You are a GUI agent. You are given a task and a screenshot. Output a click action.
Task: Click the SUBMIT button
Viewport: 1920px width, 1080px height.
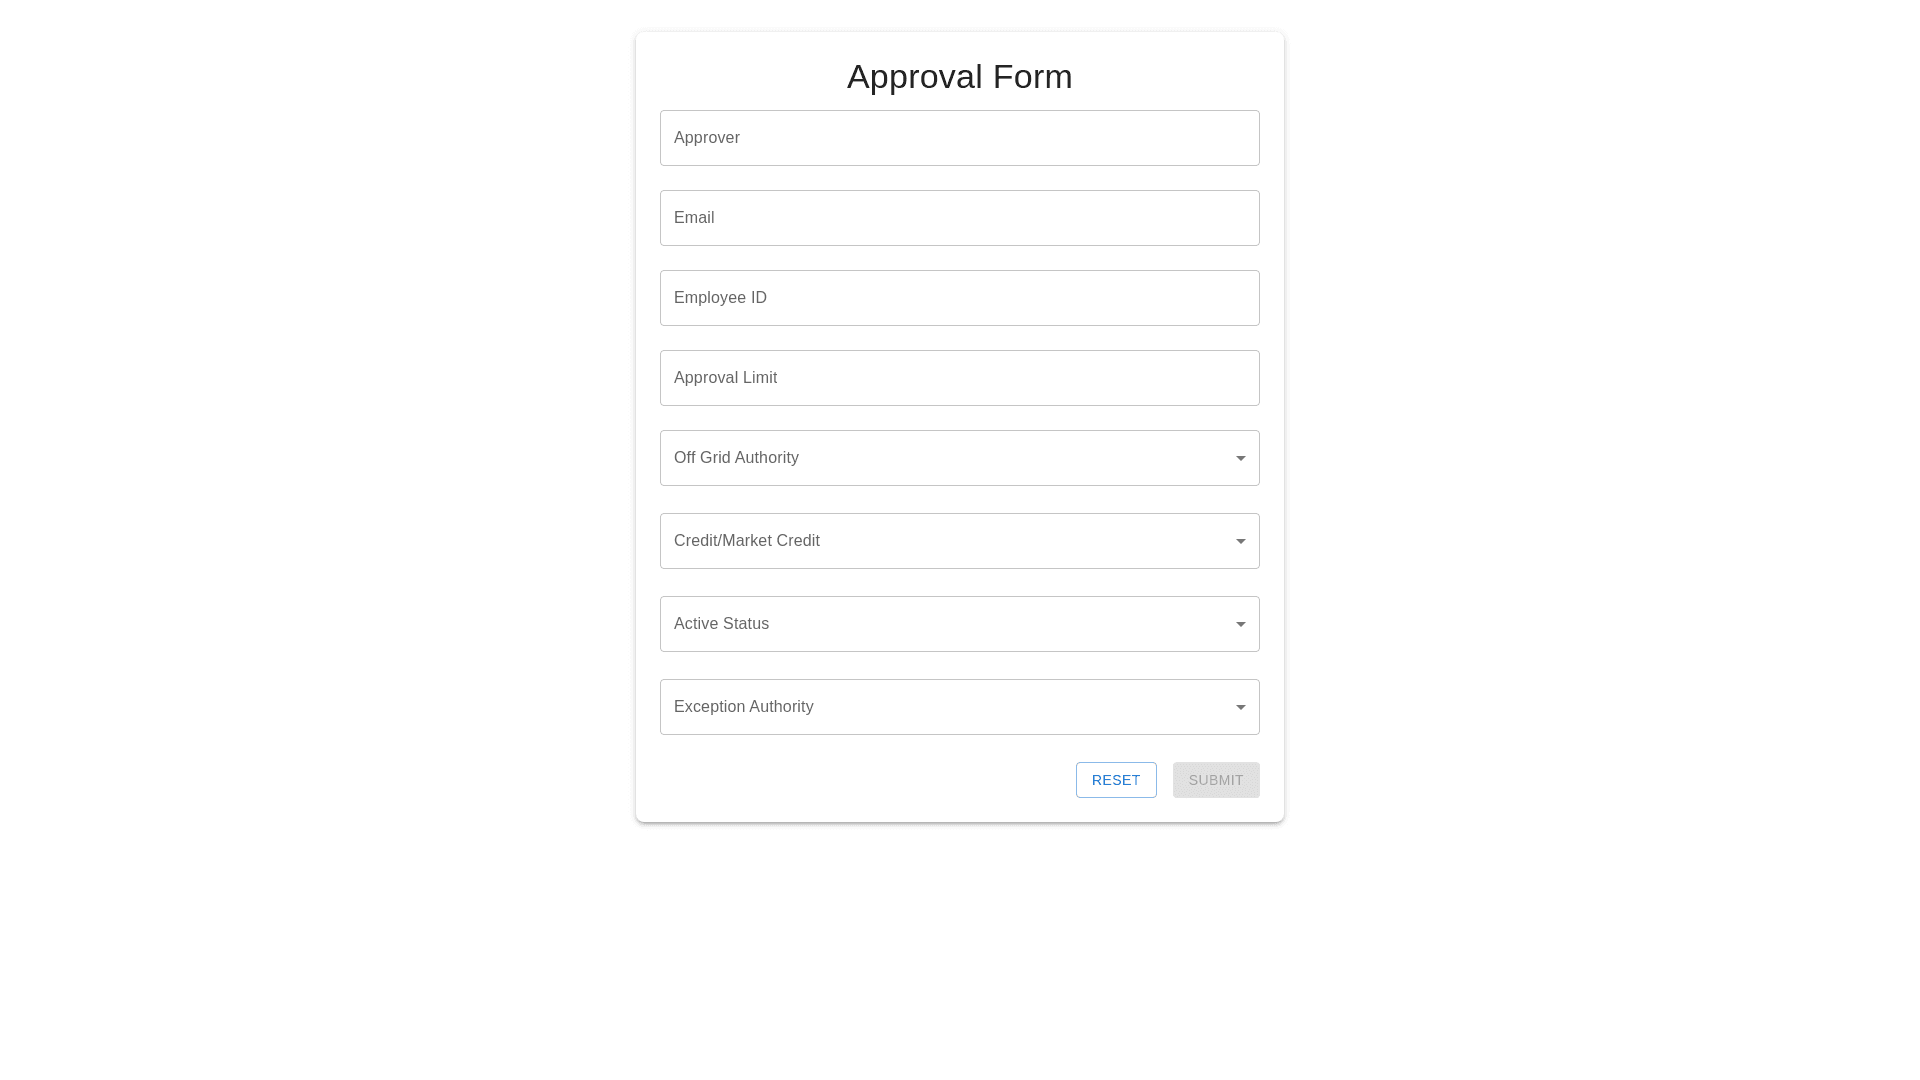[x=1216, y=780]
